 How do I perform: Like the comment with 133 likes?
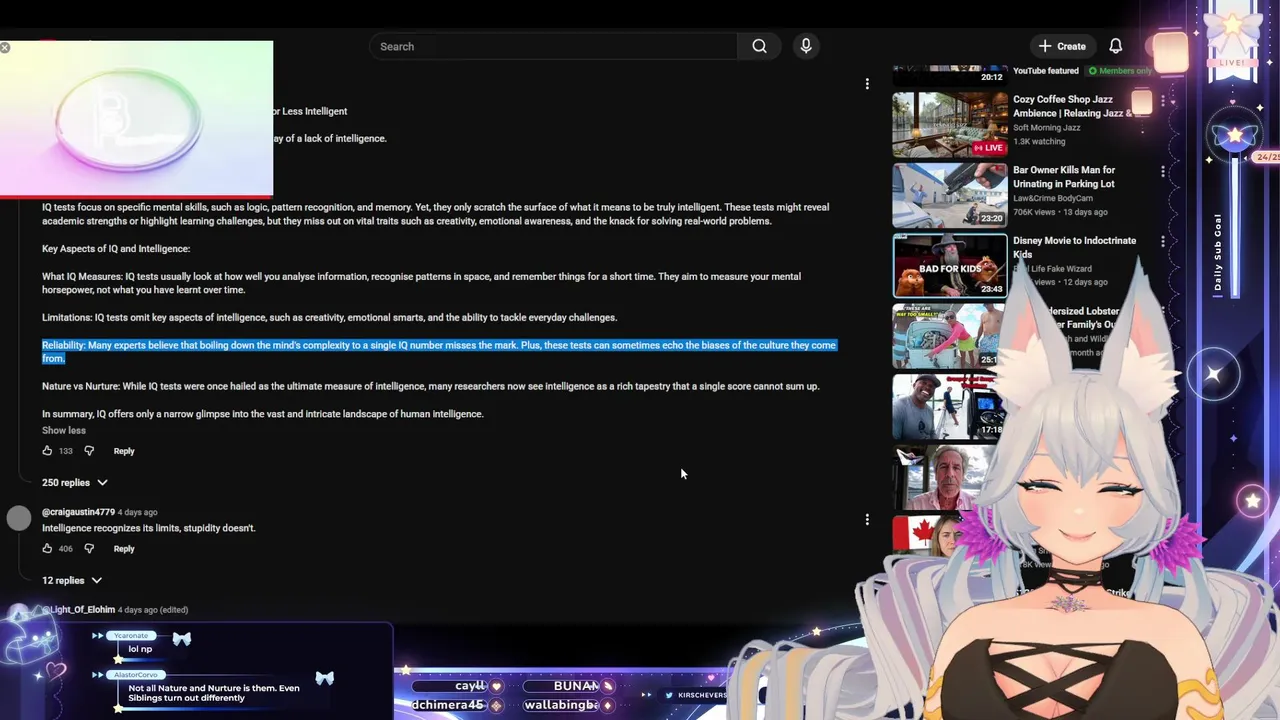coord(47,451)
